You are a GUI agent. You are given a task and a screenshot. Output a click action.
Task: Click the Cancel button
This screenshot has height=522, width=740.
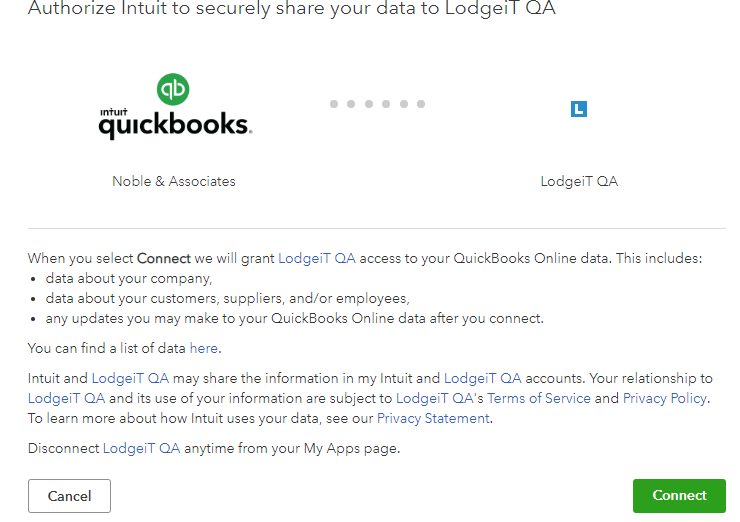[69, 496]
